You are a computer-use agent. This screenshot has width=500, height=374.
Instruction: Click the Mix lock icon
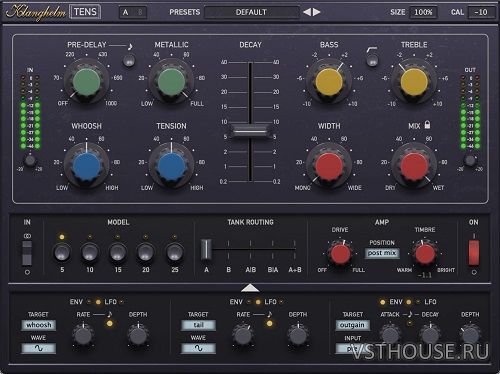click(427, 125)
